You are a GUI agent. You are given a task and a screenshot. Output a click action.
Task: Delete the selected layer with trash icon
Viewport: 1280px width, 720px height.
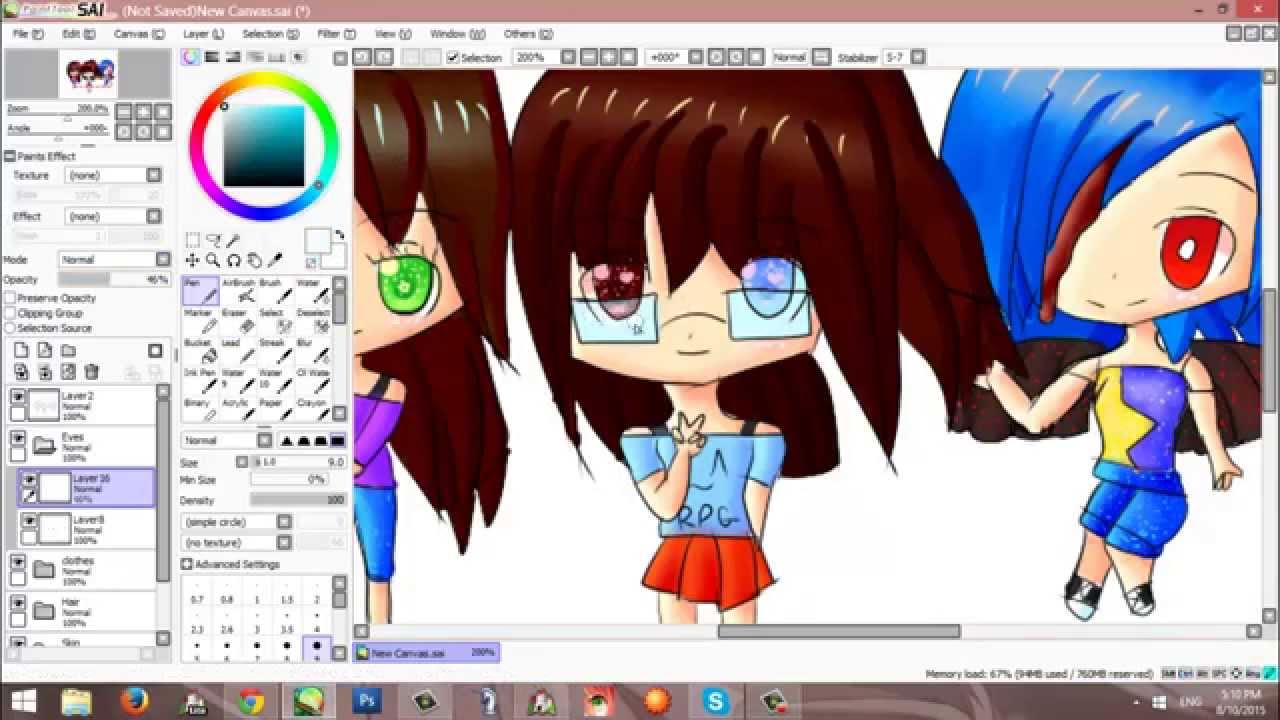(x=92, y=372)
